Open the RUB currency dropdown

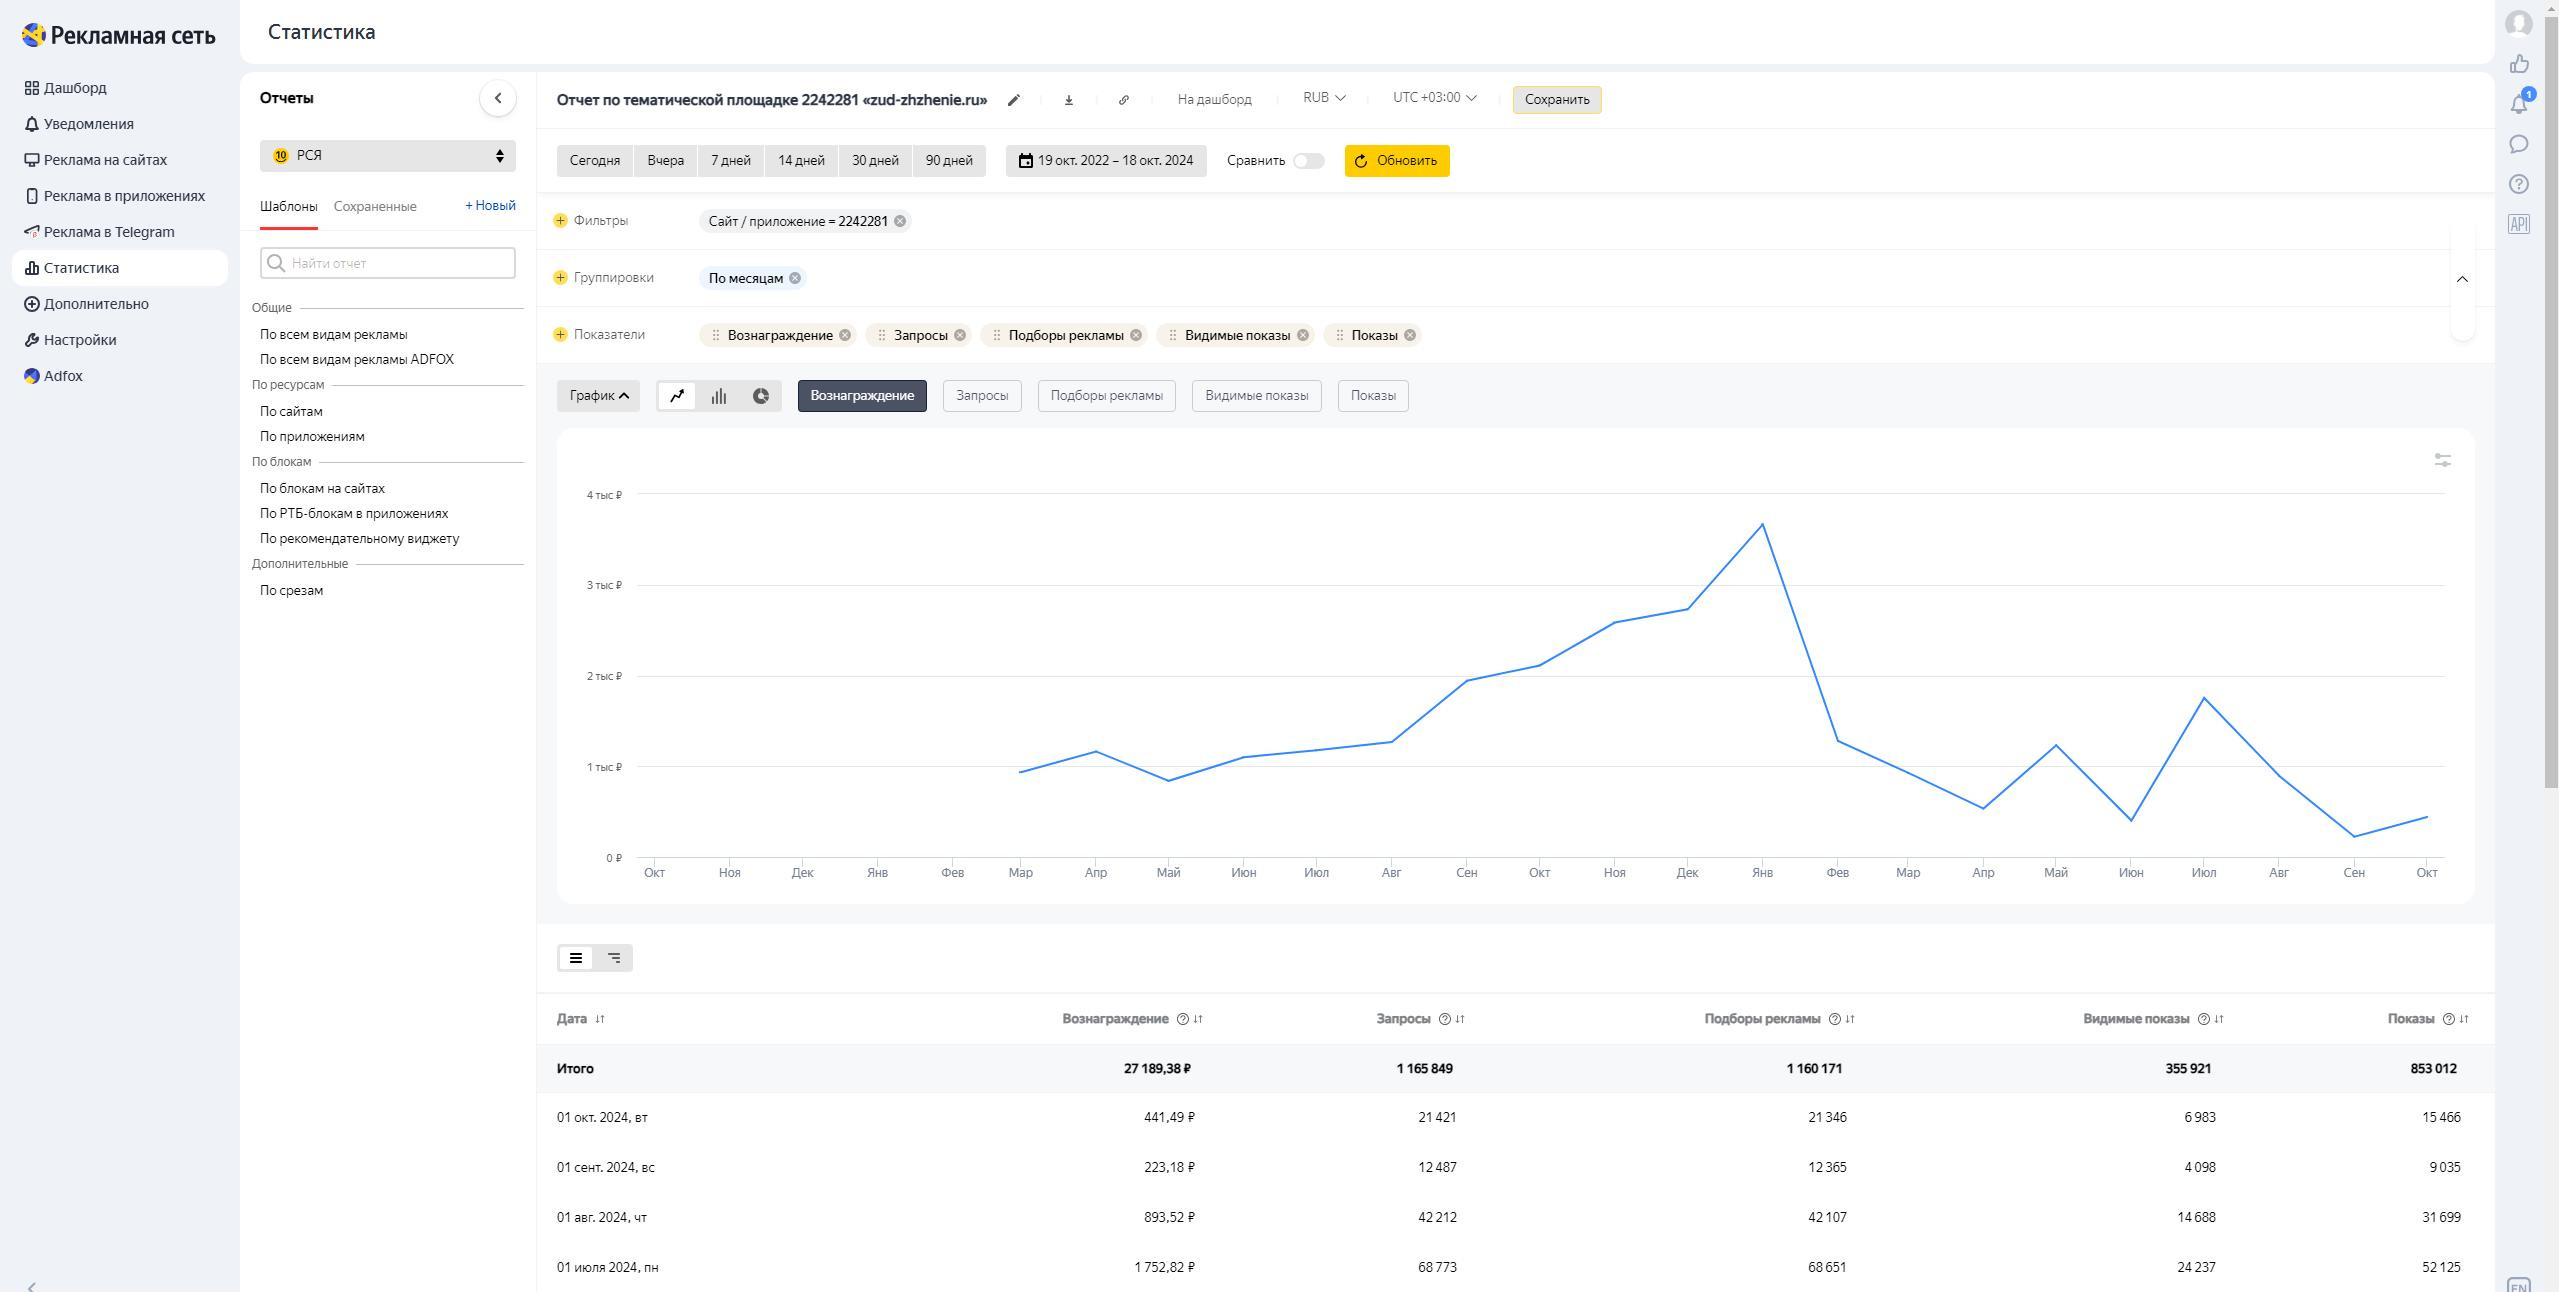[1324, 98]
